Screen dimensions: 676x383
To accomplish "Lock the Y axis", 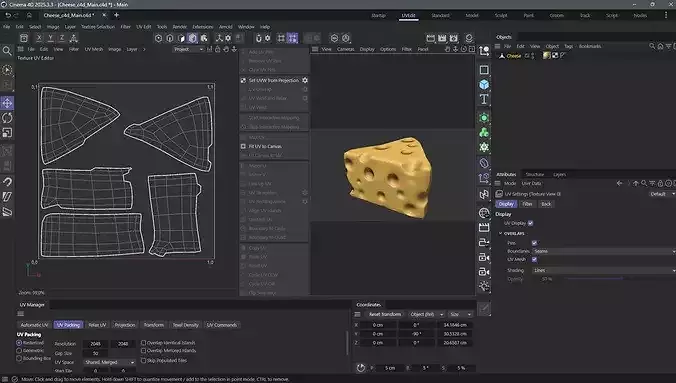I will pos(50,38).
